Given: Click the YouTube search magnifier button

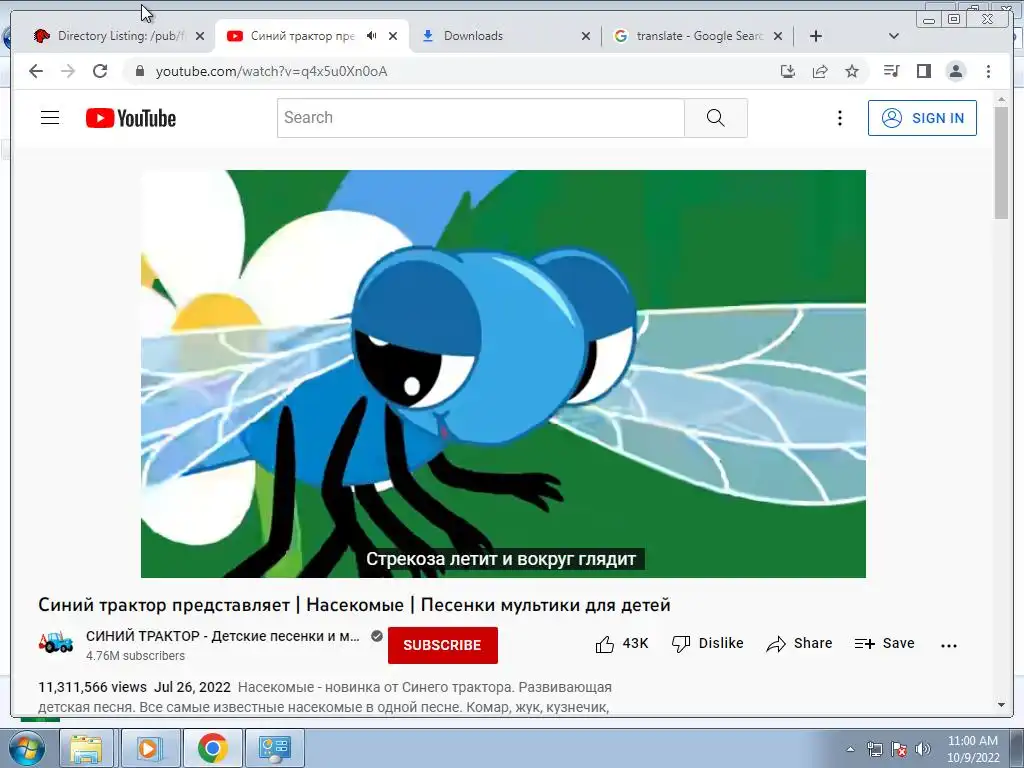Looking at the screenshot, I should 716,118.
